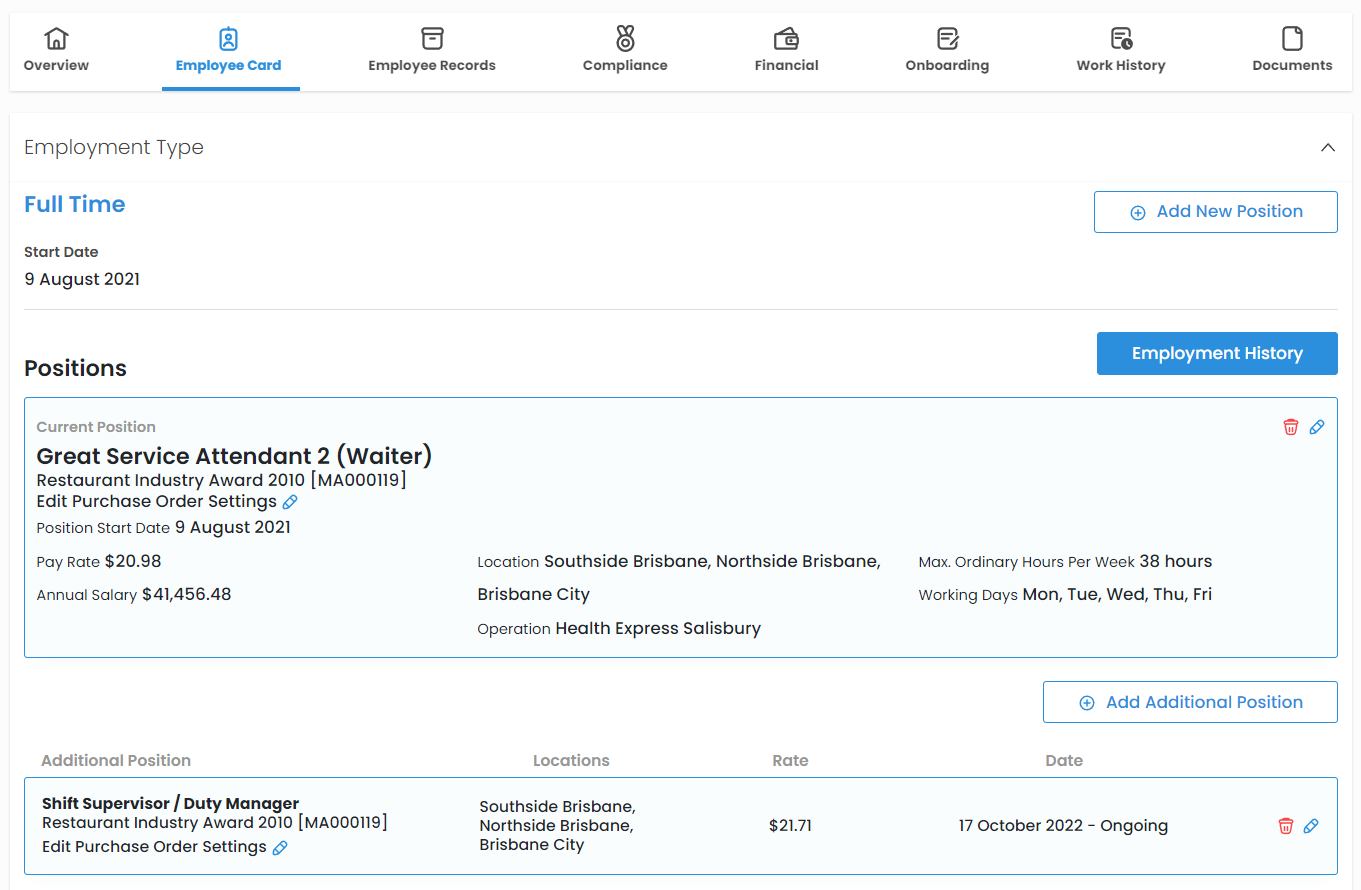Screen dimensions: 1361x890
Task: Collapse the Employment Type section
Action: pyautogui.click(x=1327, y=148)
